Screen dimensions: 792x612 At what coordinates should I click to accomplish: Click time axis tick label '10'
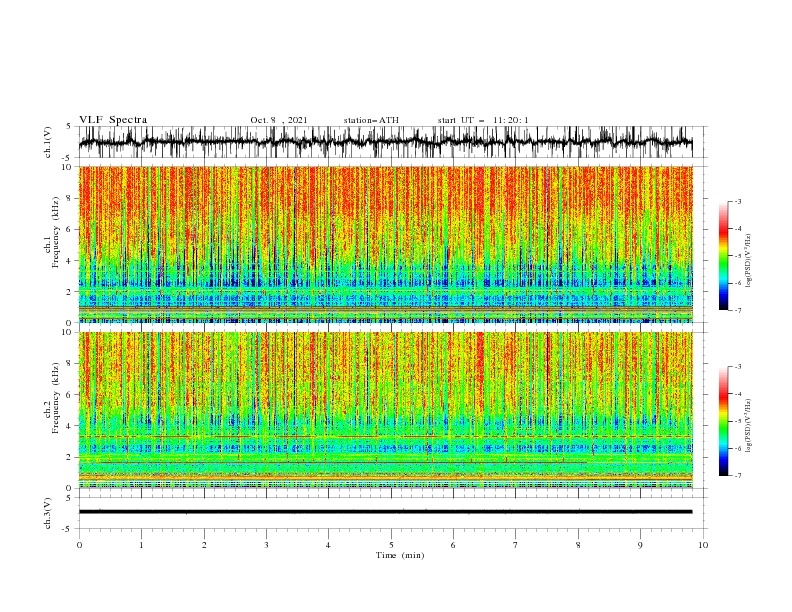[x=703, y=545]
